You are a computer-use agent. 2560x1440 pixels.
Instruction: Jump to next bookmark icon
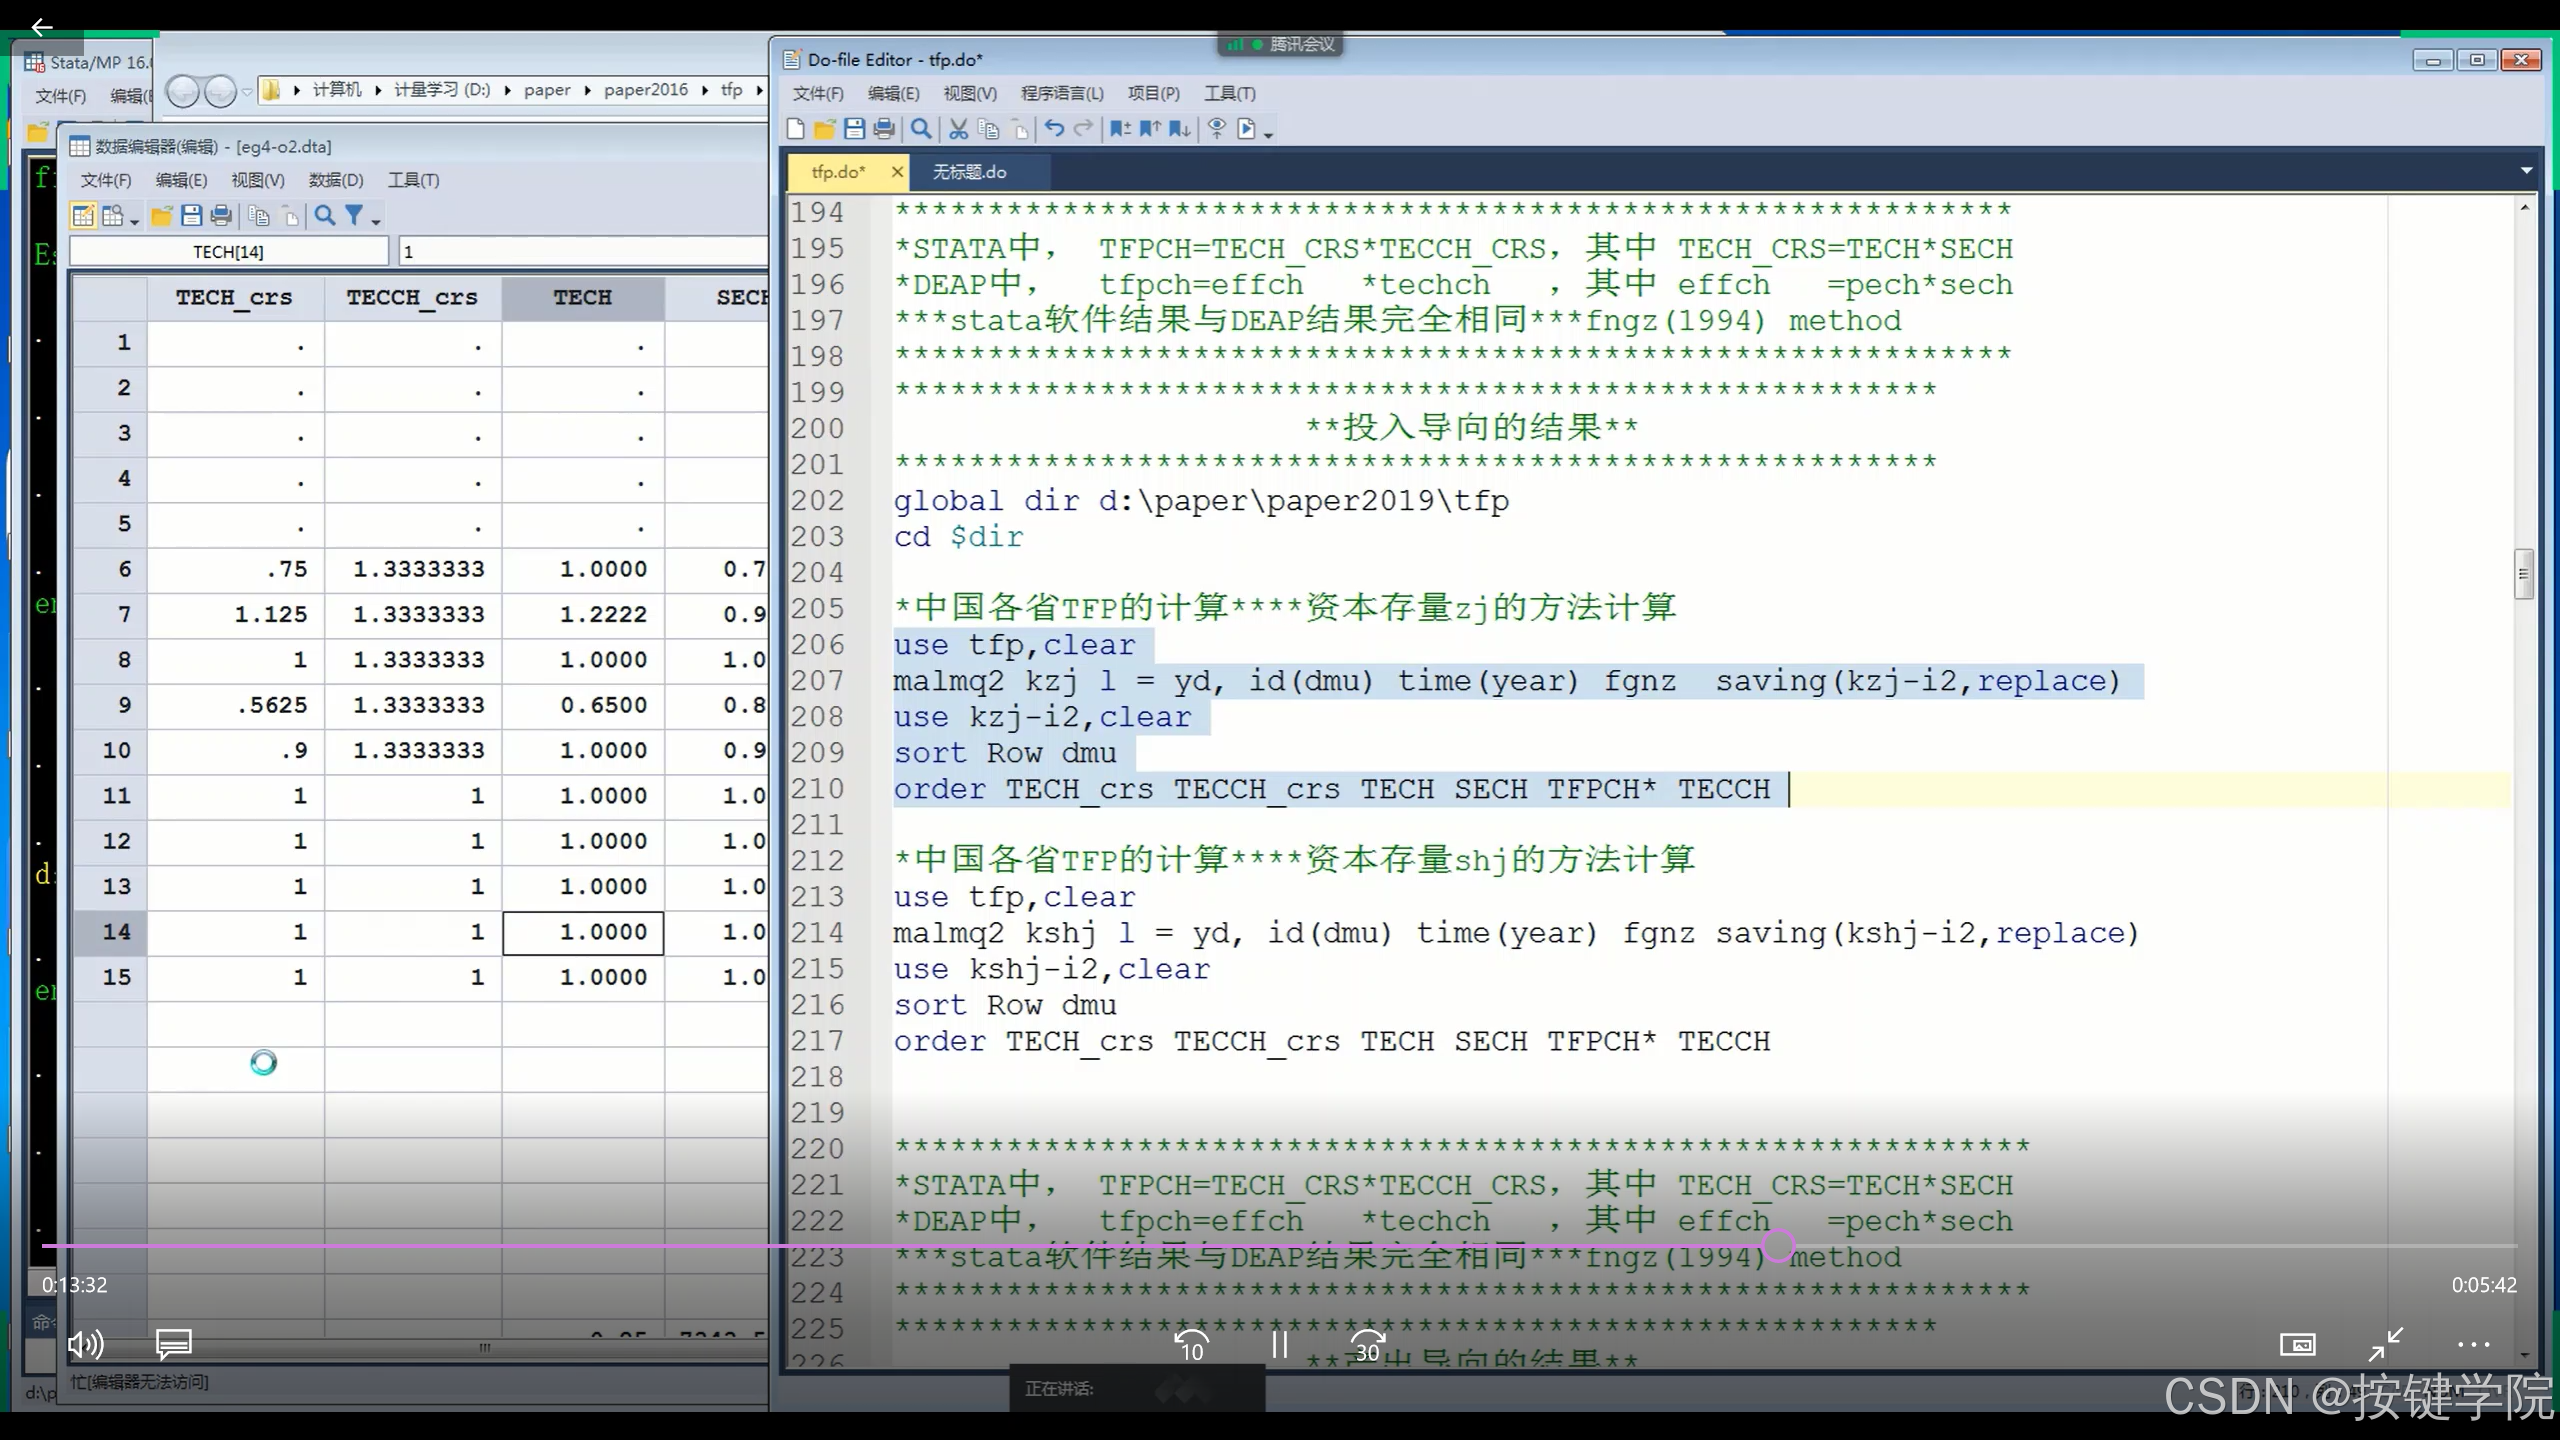(1180, 129)
